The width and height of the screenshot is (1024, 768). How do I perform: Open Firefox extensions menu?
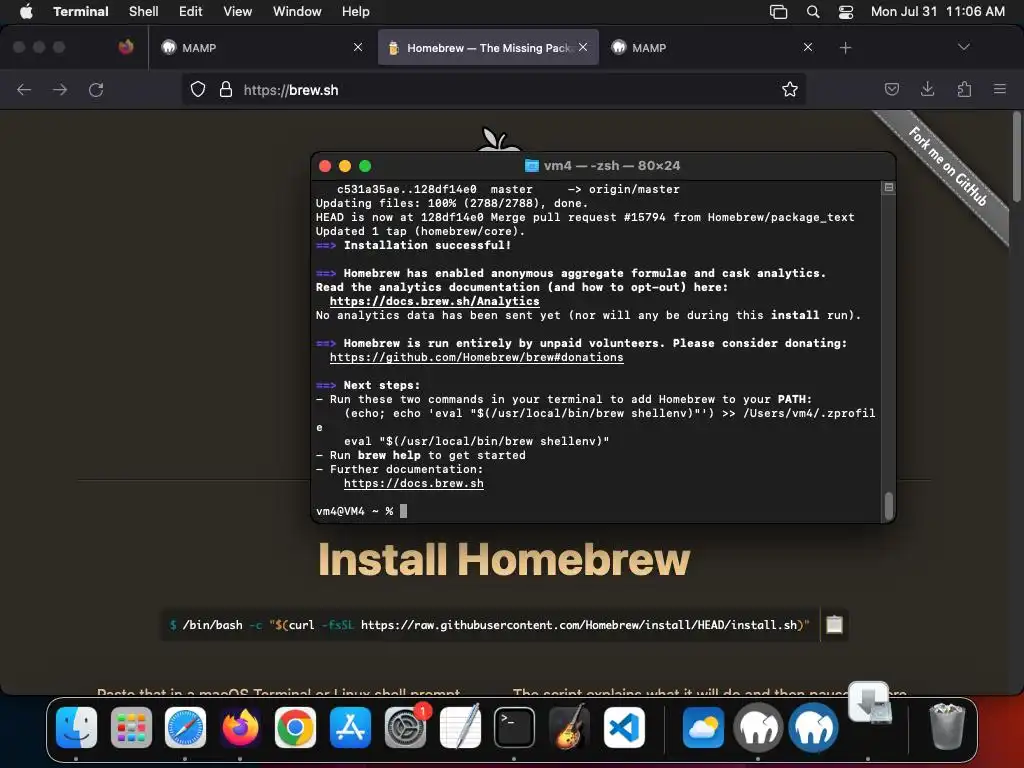[x=964, y=89]
